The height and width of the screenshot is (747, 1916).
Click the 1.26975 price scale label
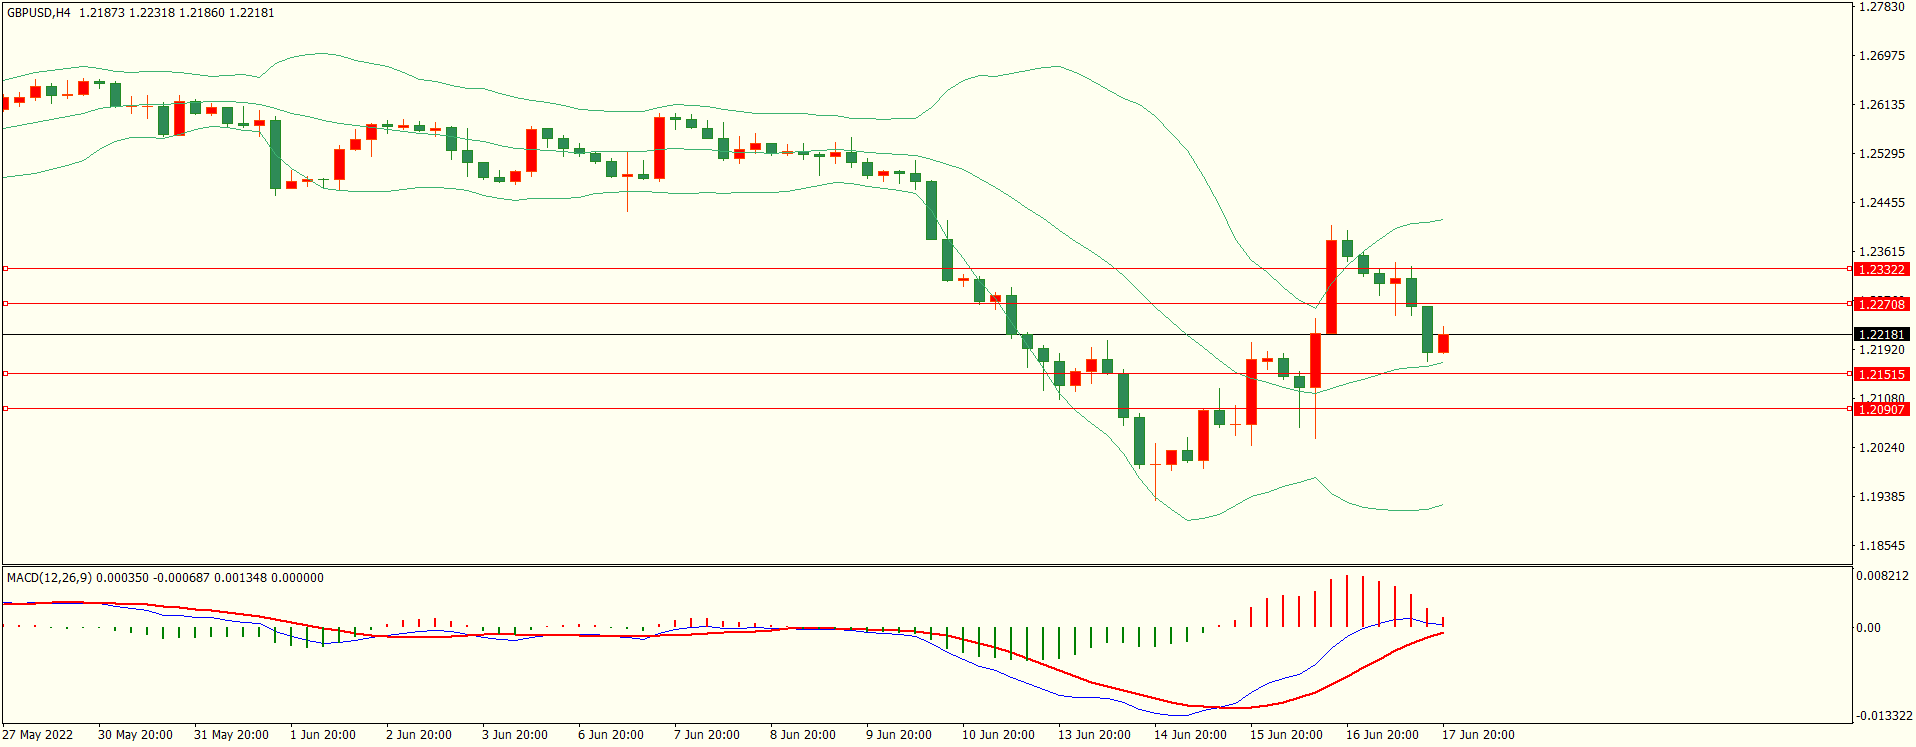coord(1881,56)
